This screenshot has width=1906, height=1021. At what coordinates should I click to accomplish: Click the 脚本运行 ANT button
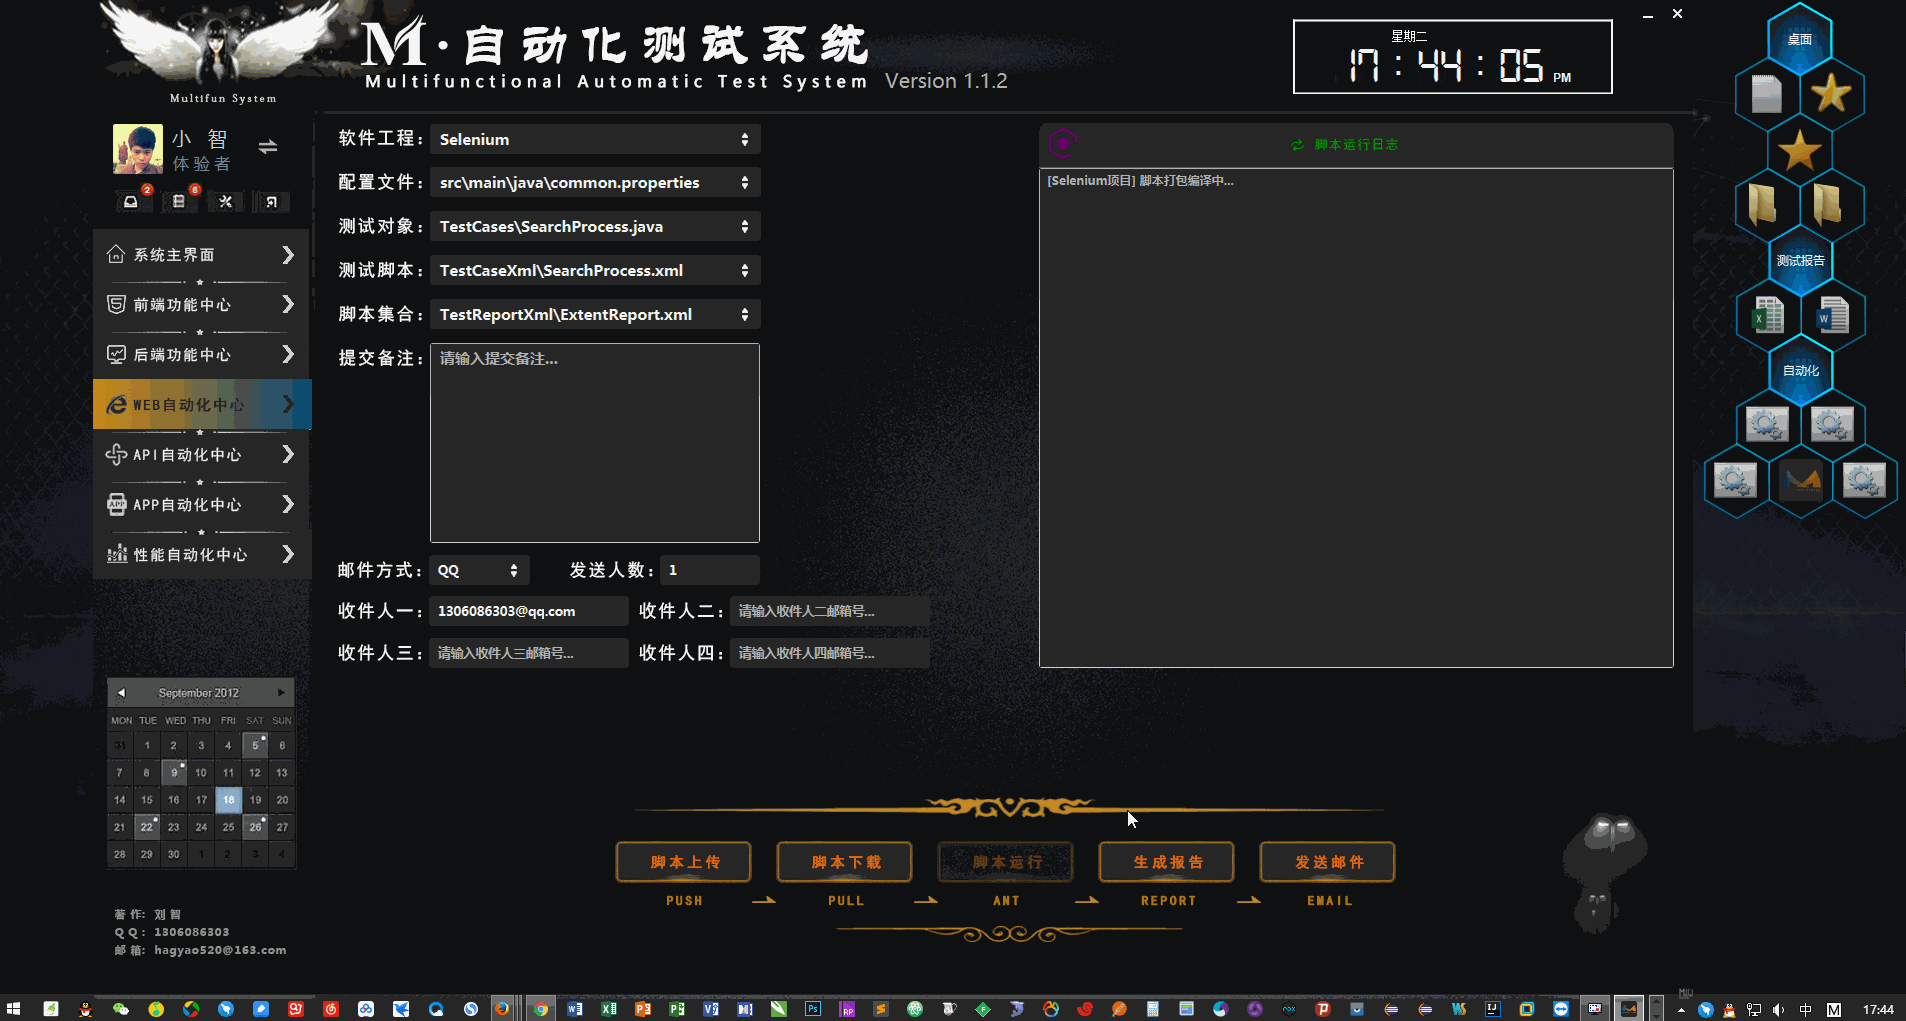coord(1006,862)
